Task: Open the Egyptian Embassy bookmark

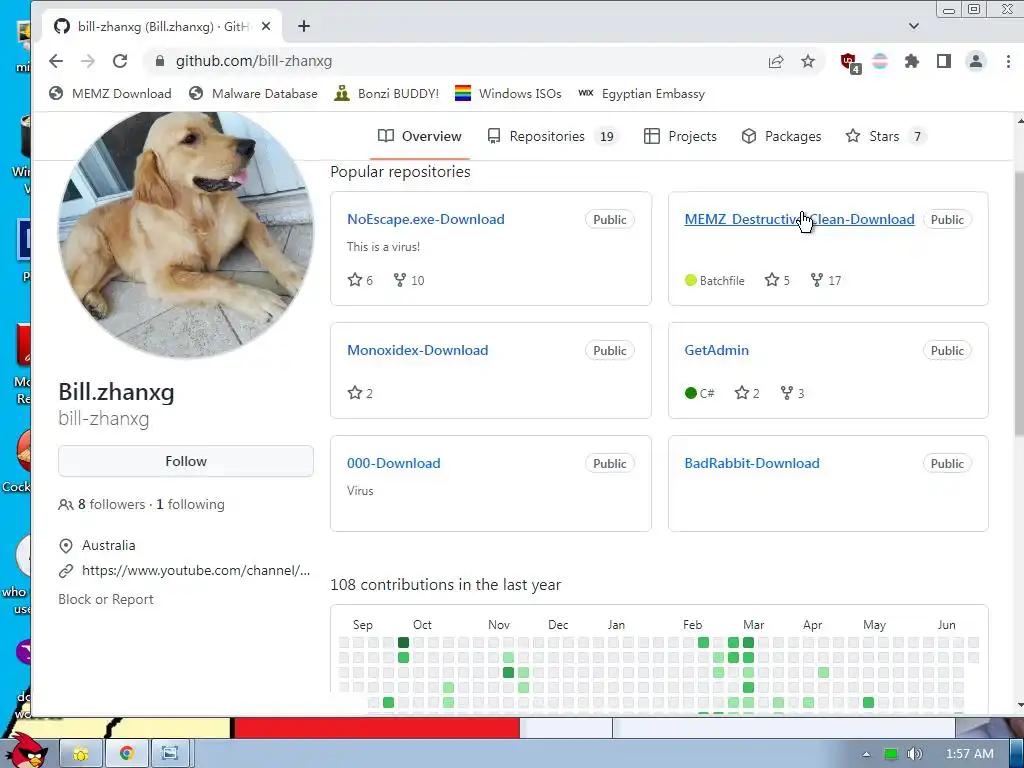Action: click(641, 93)
